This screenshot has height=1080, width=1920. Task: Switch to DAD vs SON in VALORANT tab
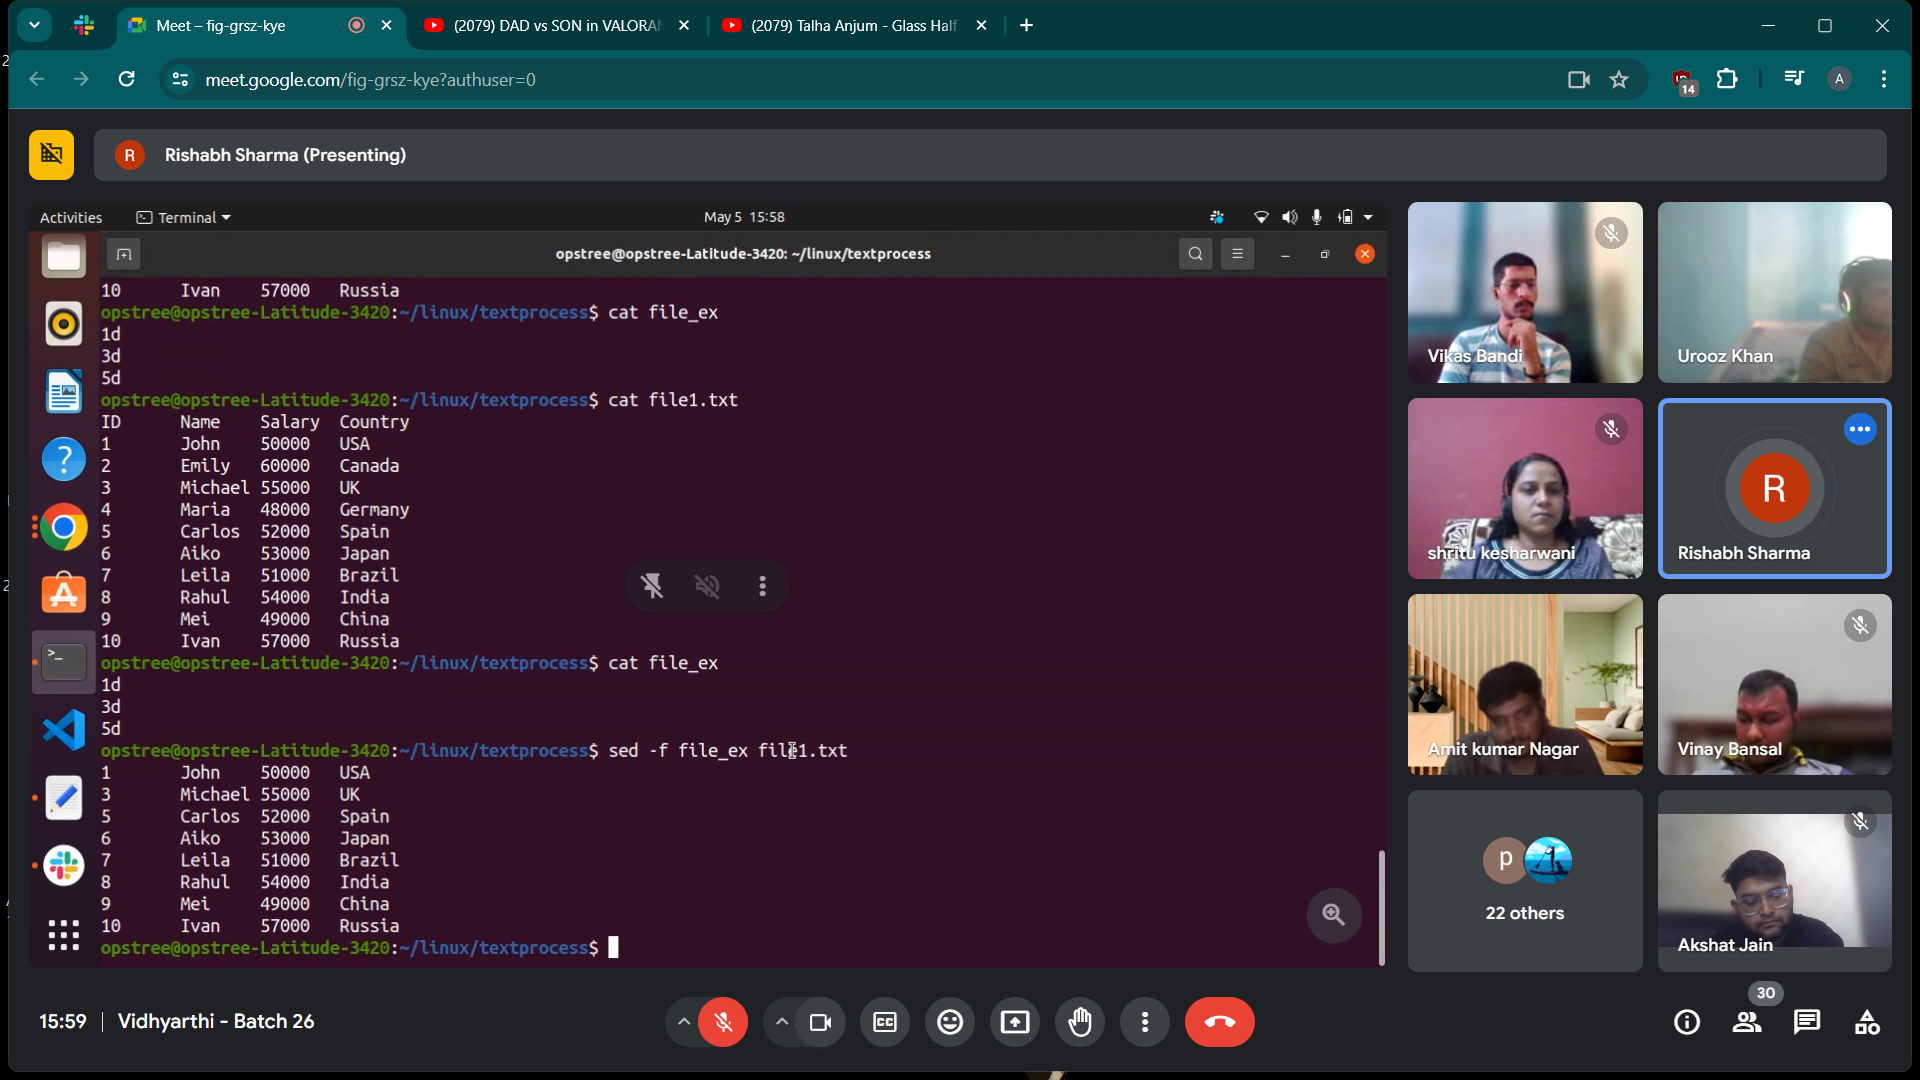(556, 25)
